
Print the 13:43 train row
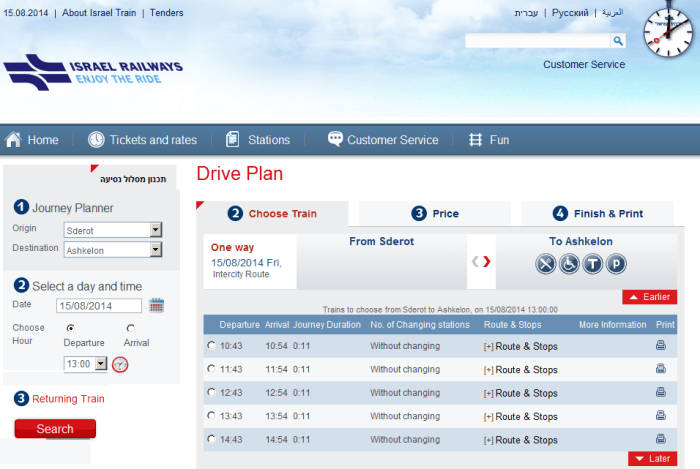click(661, 415)
